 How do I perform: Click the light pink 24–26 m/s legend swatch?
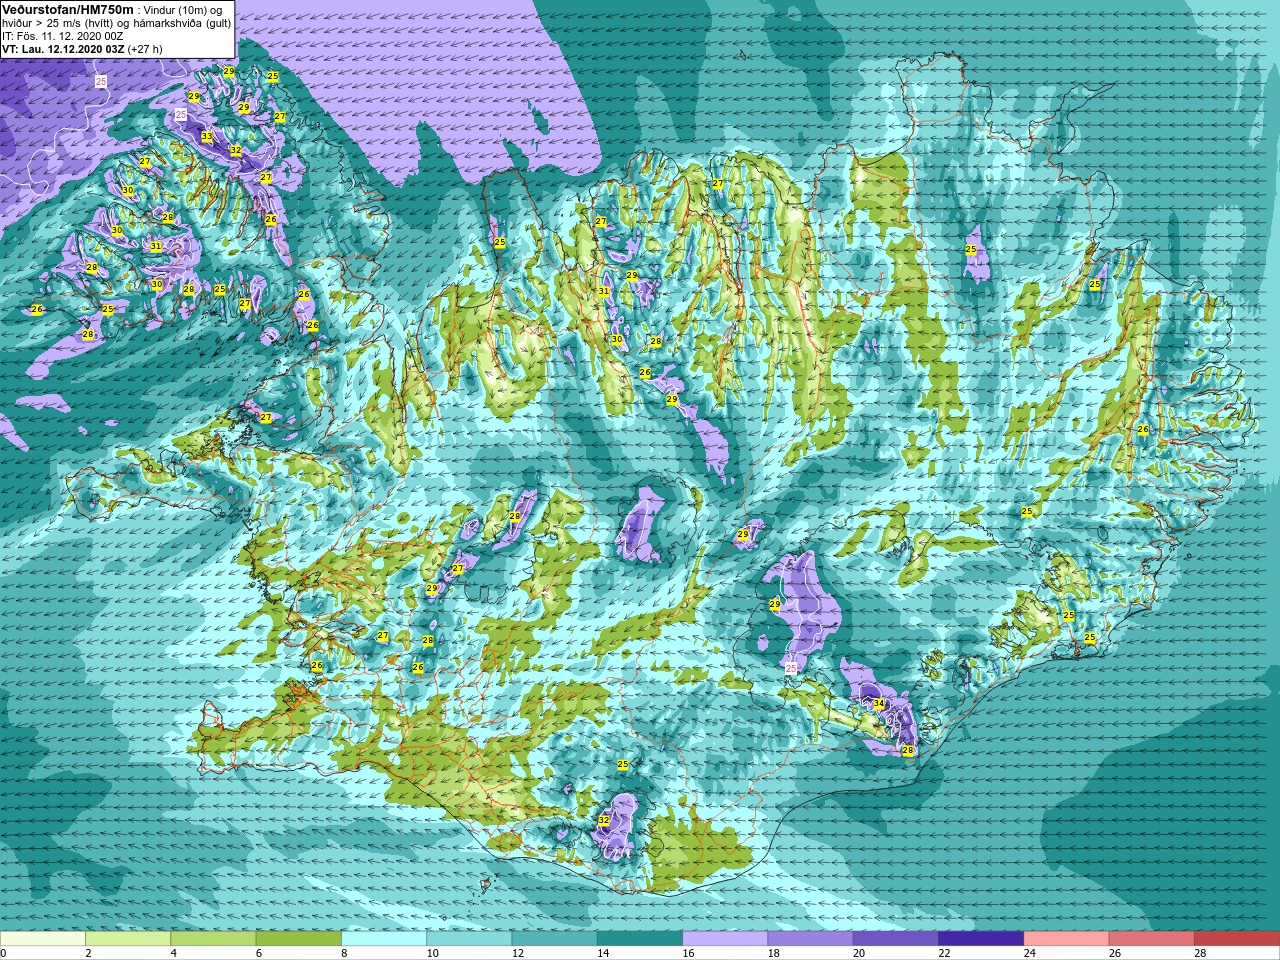[x=1067, y=939]
